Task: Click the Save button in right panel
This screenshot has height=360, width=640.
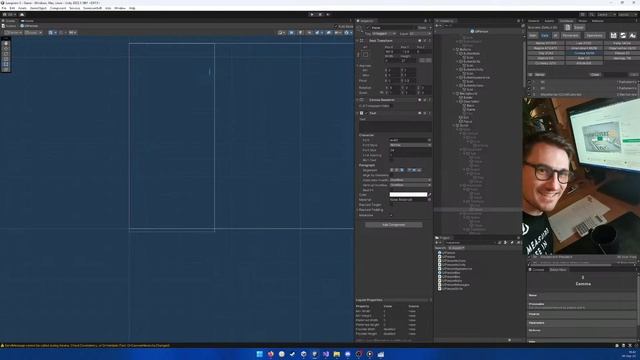Action: point(579,27)
